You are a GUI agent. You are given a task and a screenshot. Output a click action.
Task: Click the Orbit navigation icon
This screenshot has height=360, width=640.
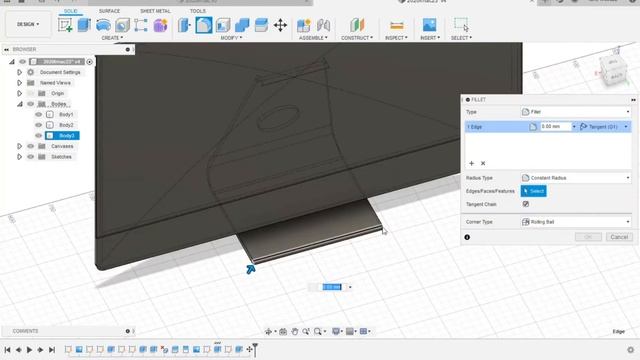(x=269, y=331)
